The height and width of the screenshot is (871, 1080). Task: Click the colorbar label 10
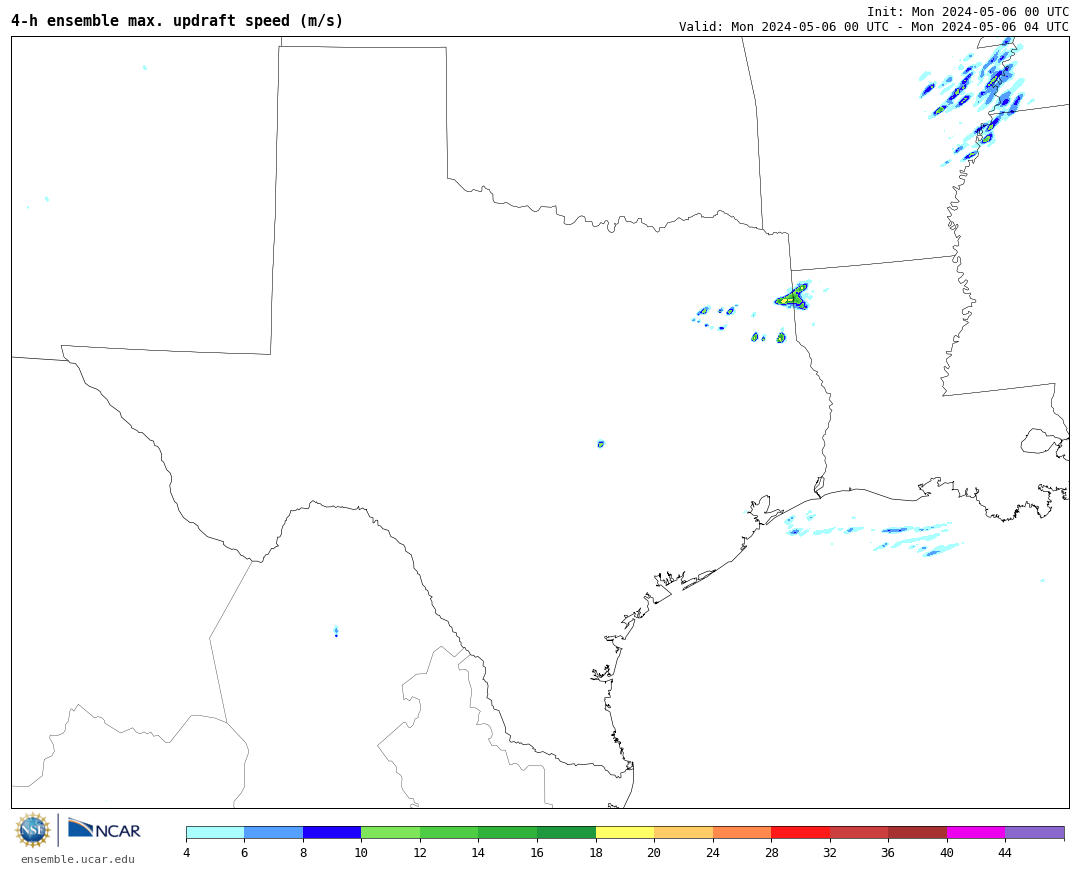click(361, 852)
